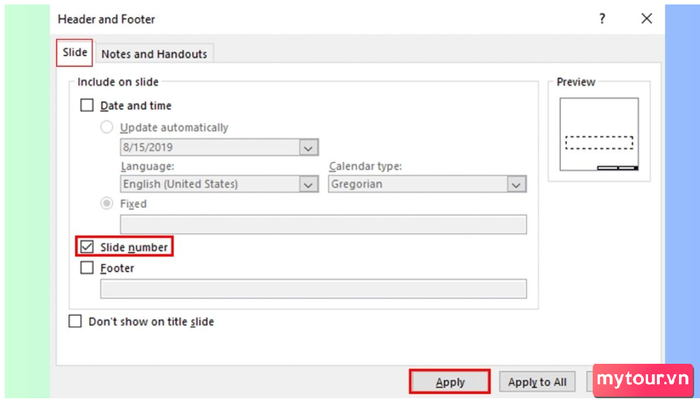Choose the Fixed radio option
700x405 pixels.
107,203
